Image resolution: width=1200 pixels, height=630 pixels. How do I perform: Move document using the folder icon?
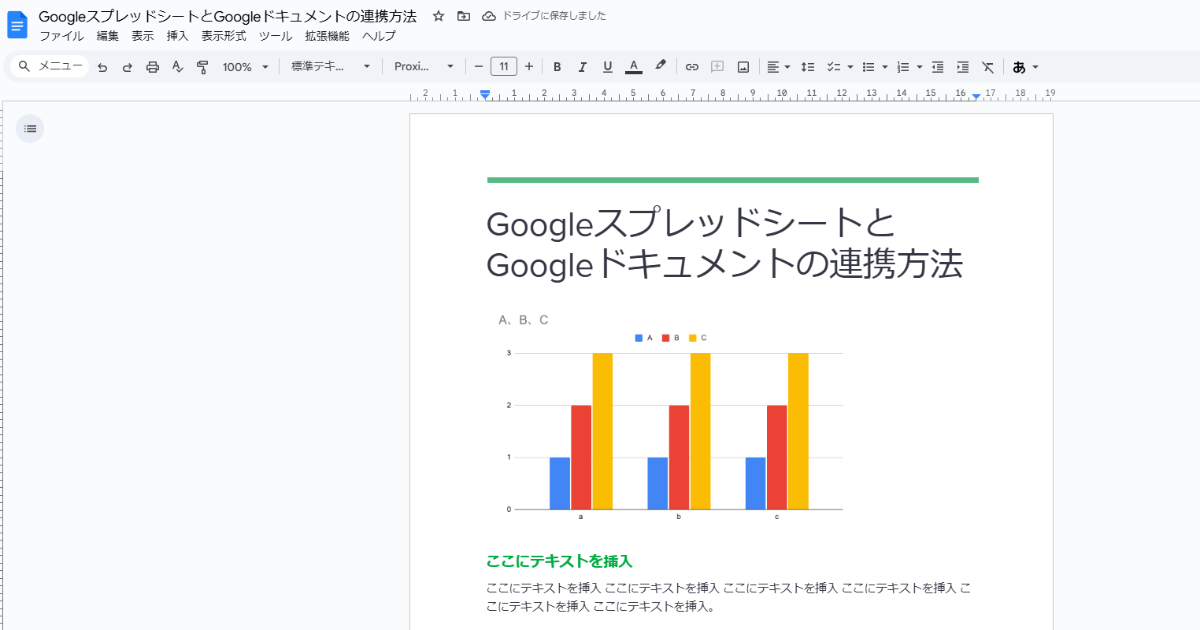click(x=463, y=16)
